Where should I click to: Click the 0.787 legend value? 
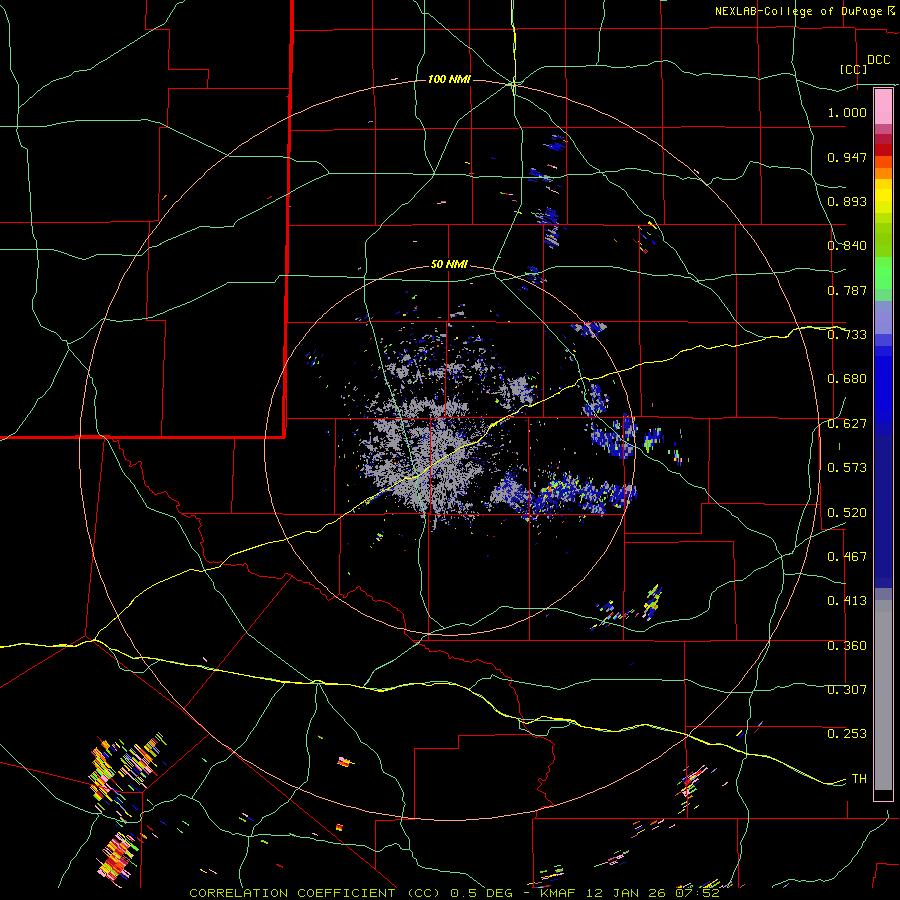click(847, 290)
